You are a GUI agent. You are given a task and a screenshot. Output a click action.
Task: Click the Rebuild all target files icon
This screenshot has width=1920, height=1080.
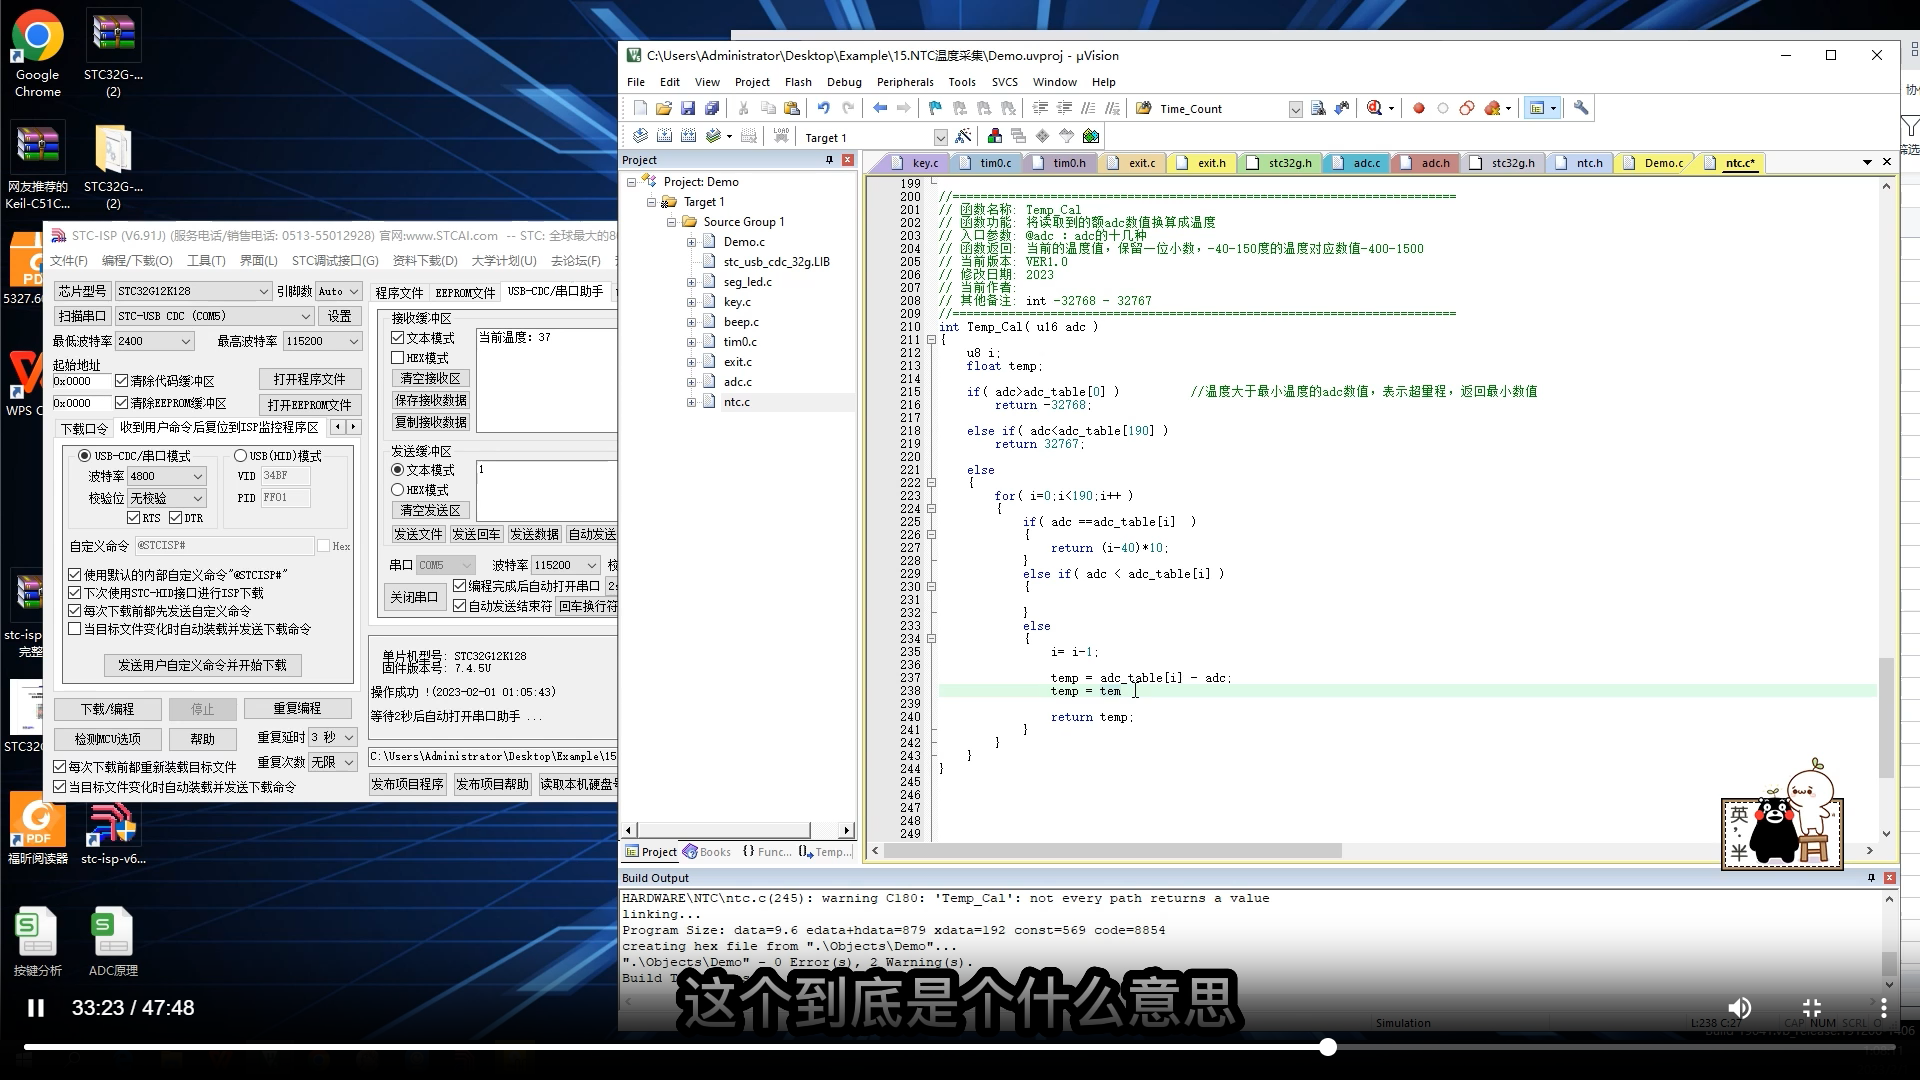688,136
